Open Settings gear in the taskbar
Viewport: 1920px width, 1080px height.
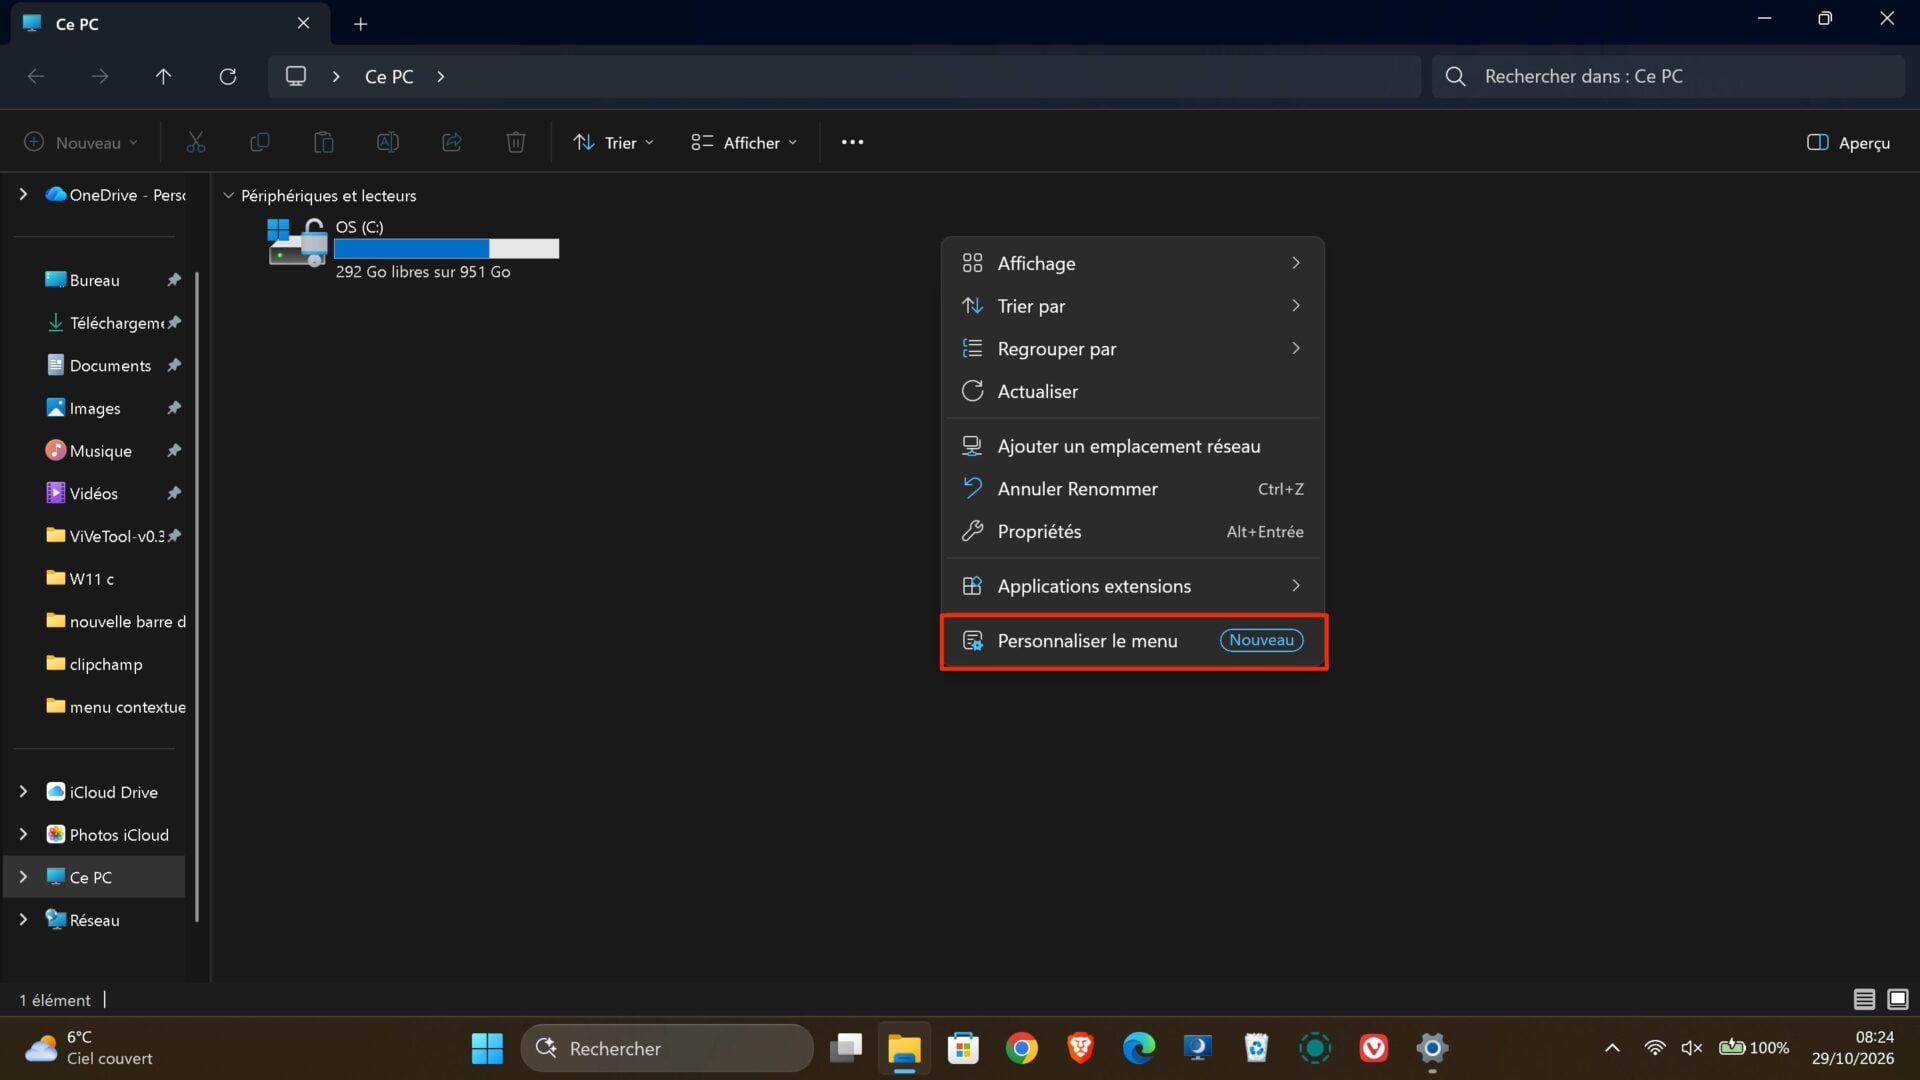click(x=1432, y=1048)
